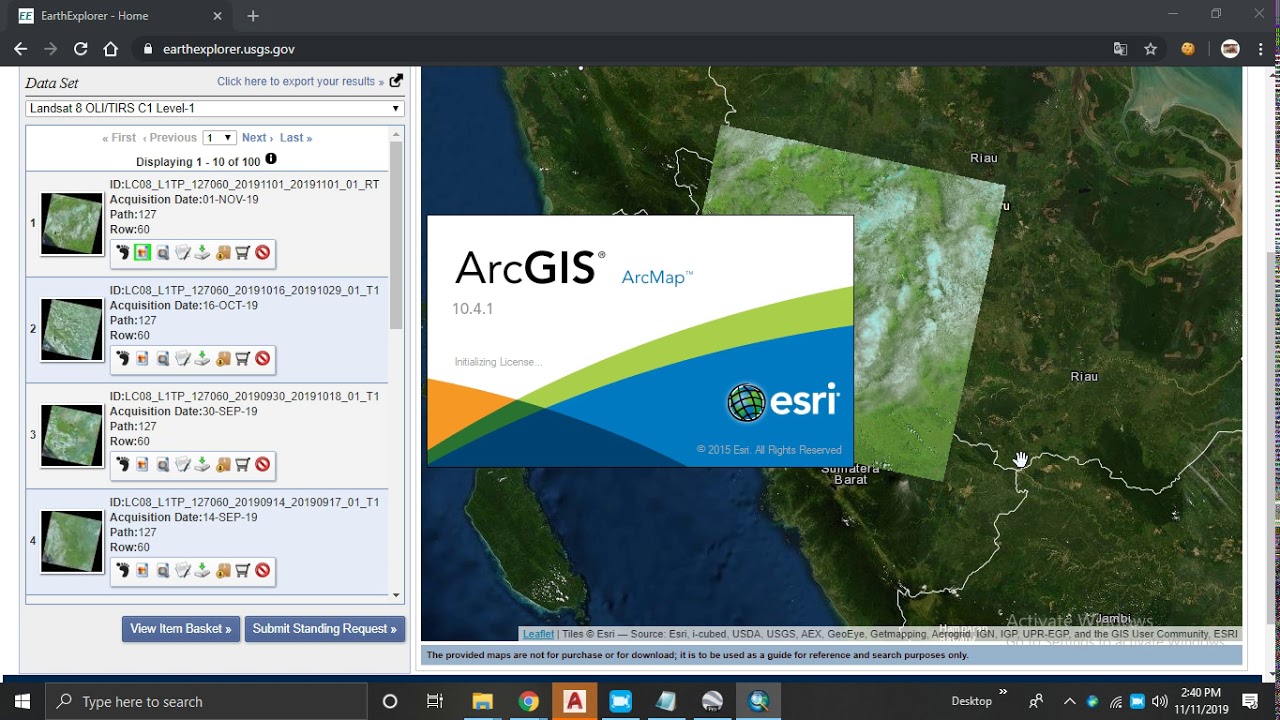Go to the Next results page
Screen dimensions: 1280x720
(x=257, y=138)
